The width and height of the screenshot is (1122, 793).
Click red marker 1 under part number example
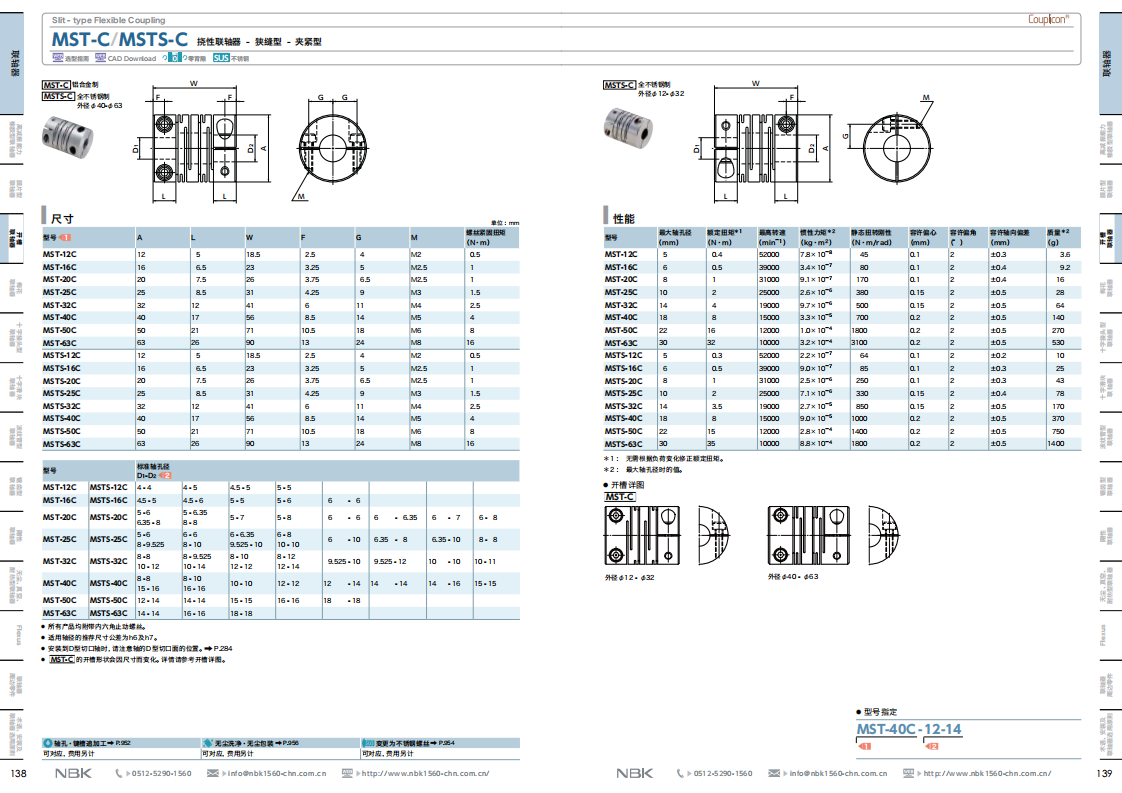coord(864,746)
